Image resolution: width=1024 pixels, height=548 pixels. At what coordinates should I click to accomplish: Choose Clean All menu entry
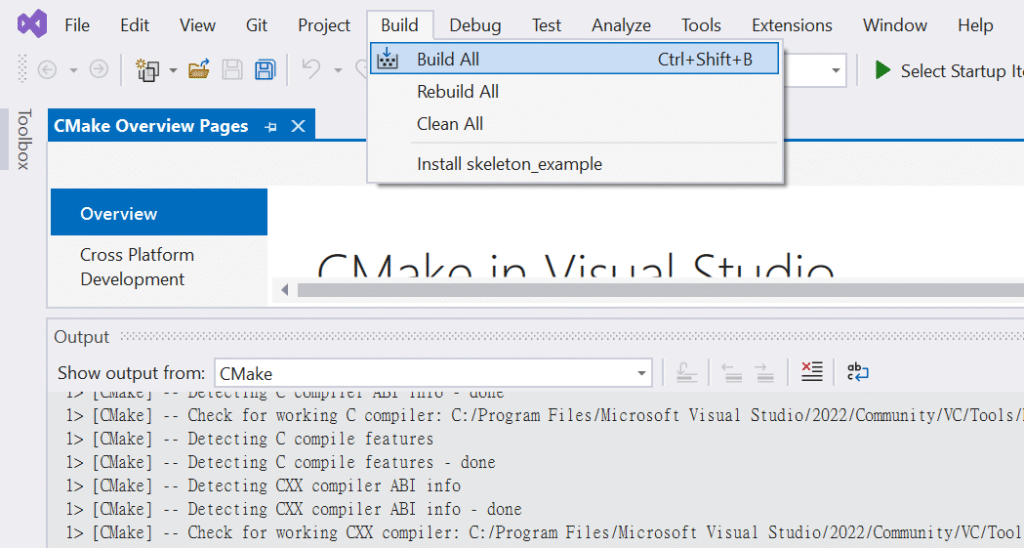click(x=575, y=123)
